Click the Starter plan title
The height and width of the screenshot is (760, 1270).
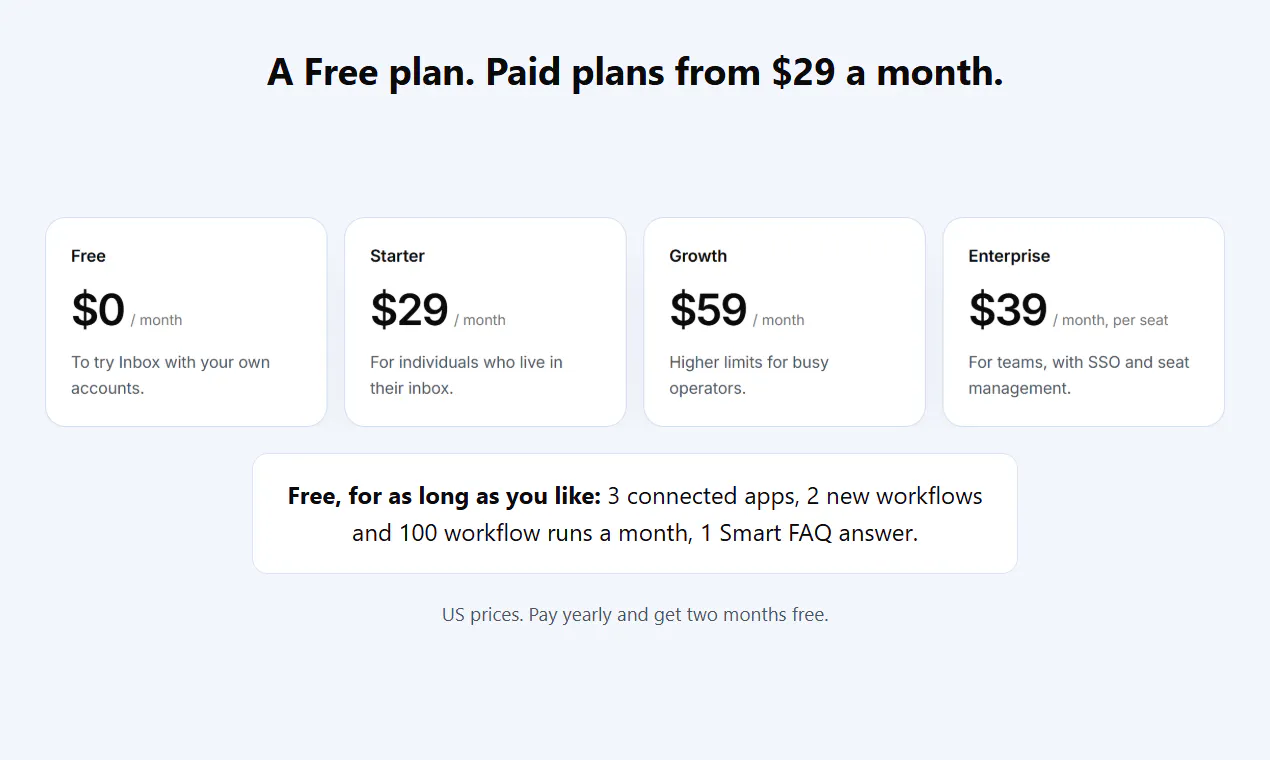point(397,256)
